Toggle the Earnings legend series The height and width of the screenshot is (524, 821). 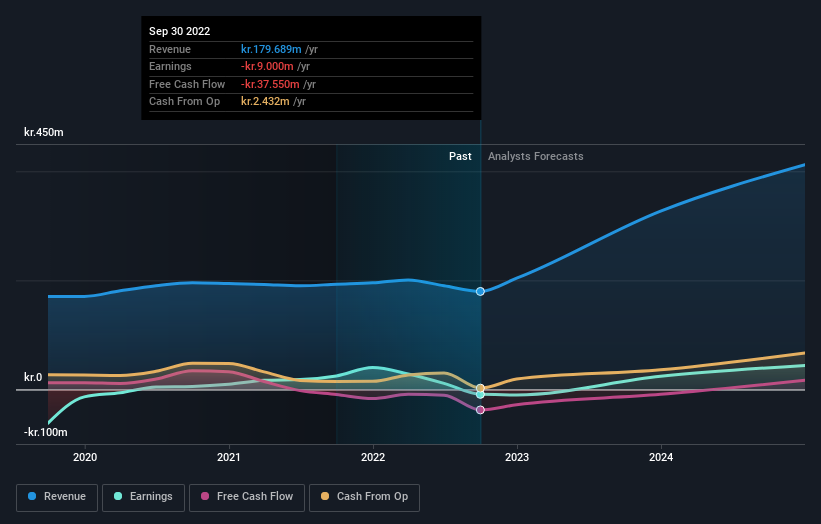(x=143, y=497)
